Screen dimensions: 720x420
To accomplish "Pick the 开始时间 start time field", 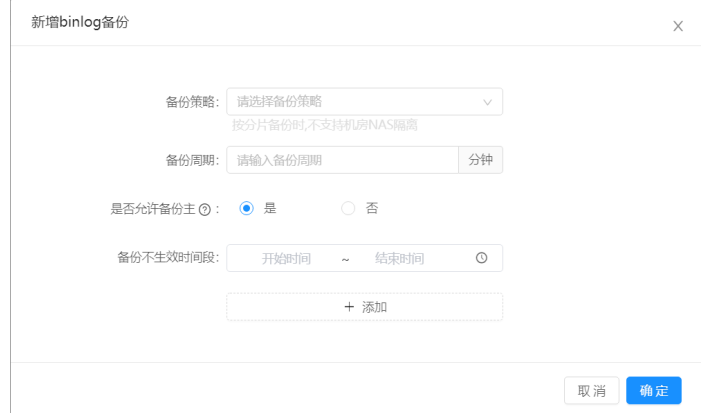I will (286, 258).
